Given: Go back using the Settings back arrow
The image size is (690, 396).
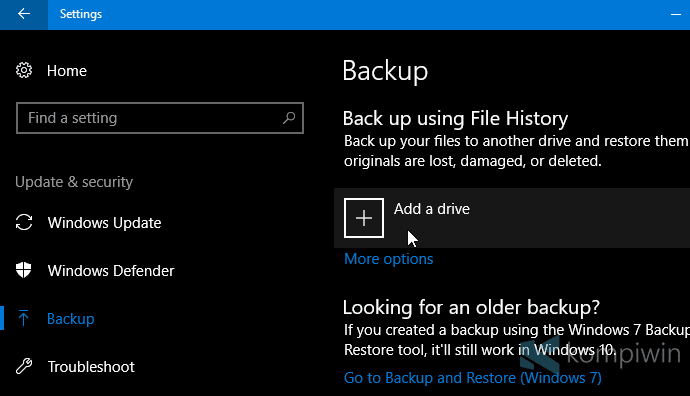Looking at the screenshot, I should pyautogui.click(x=24, y=14).
